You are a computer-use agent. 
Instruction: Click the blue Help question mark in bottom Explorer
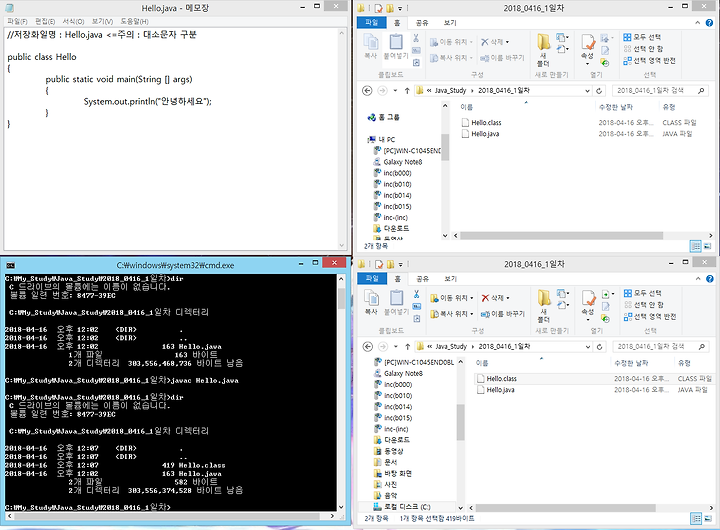710,279
